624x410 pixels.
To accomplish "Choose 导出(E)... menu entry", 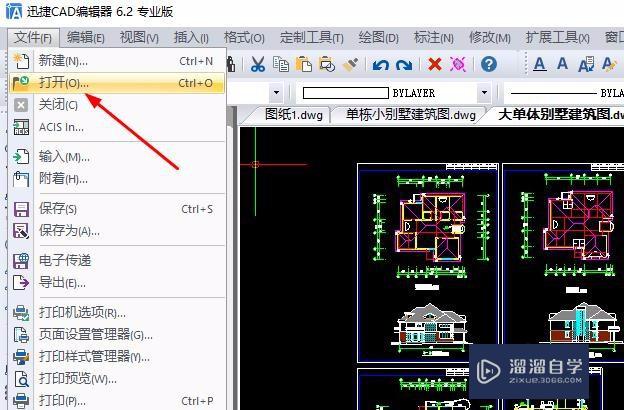I will pyautogui.click(x=117, y=283).
